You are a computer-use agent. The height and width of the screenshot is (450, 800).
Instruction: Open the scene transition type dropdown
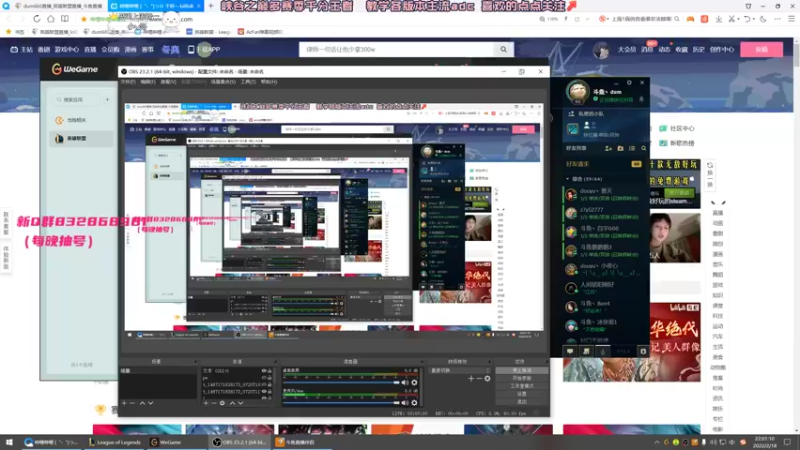pyautogui.click(x=460, y=370)
